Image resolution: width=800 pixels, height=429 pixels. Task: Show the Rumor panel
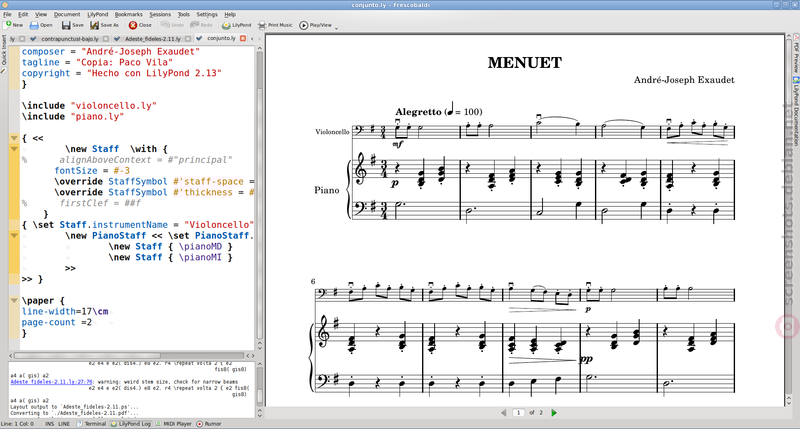[209, 424]
